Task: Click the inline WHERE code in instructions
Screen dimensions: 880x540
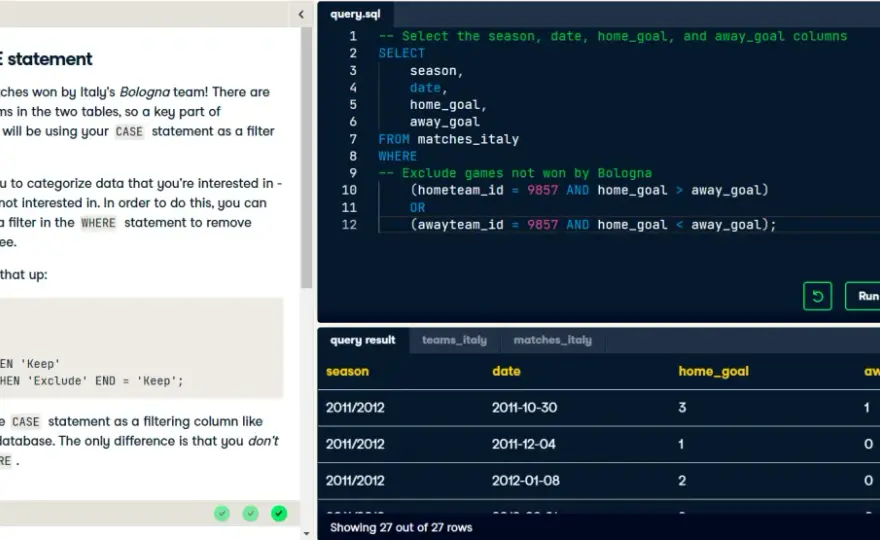Action: click(x=98, y=223)
